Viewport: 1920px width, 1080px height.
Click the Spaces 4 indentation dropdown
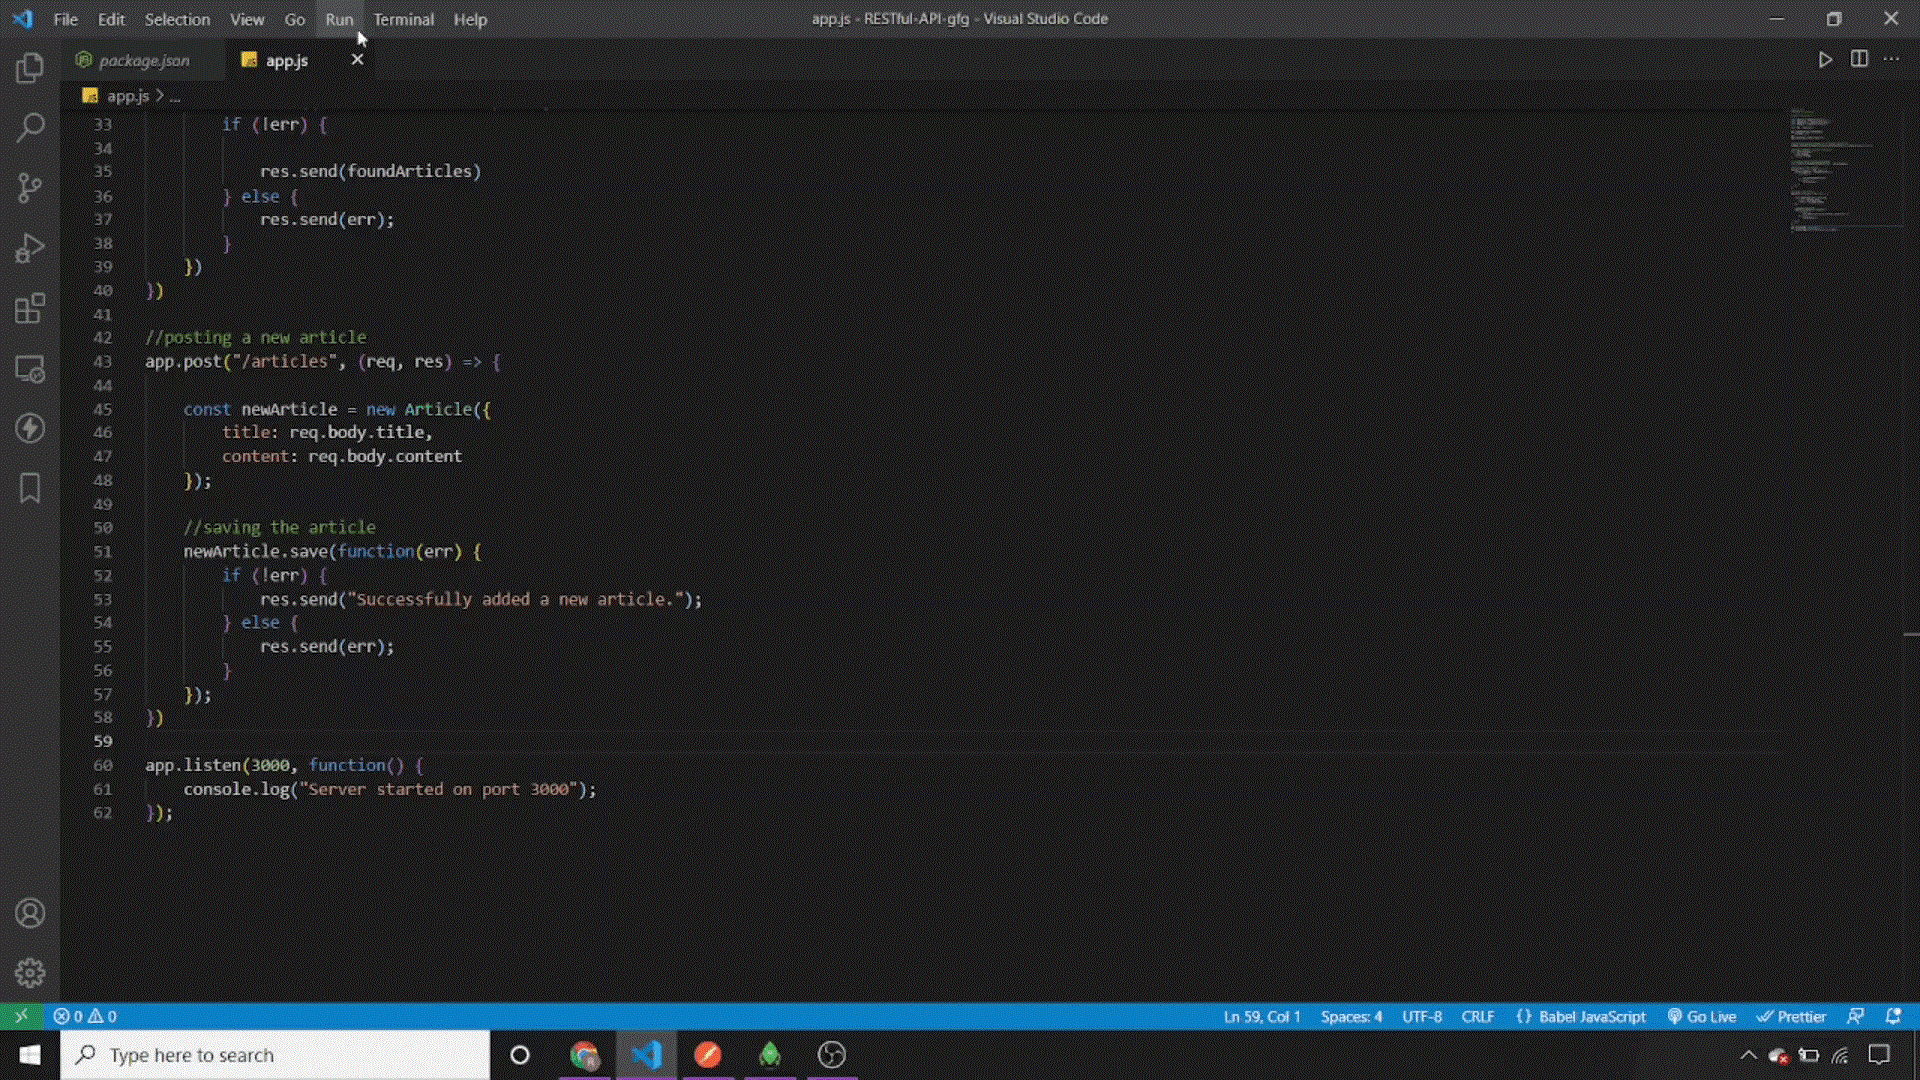click(x=1352, y=1015)
